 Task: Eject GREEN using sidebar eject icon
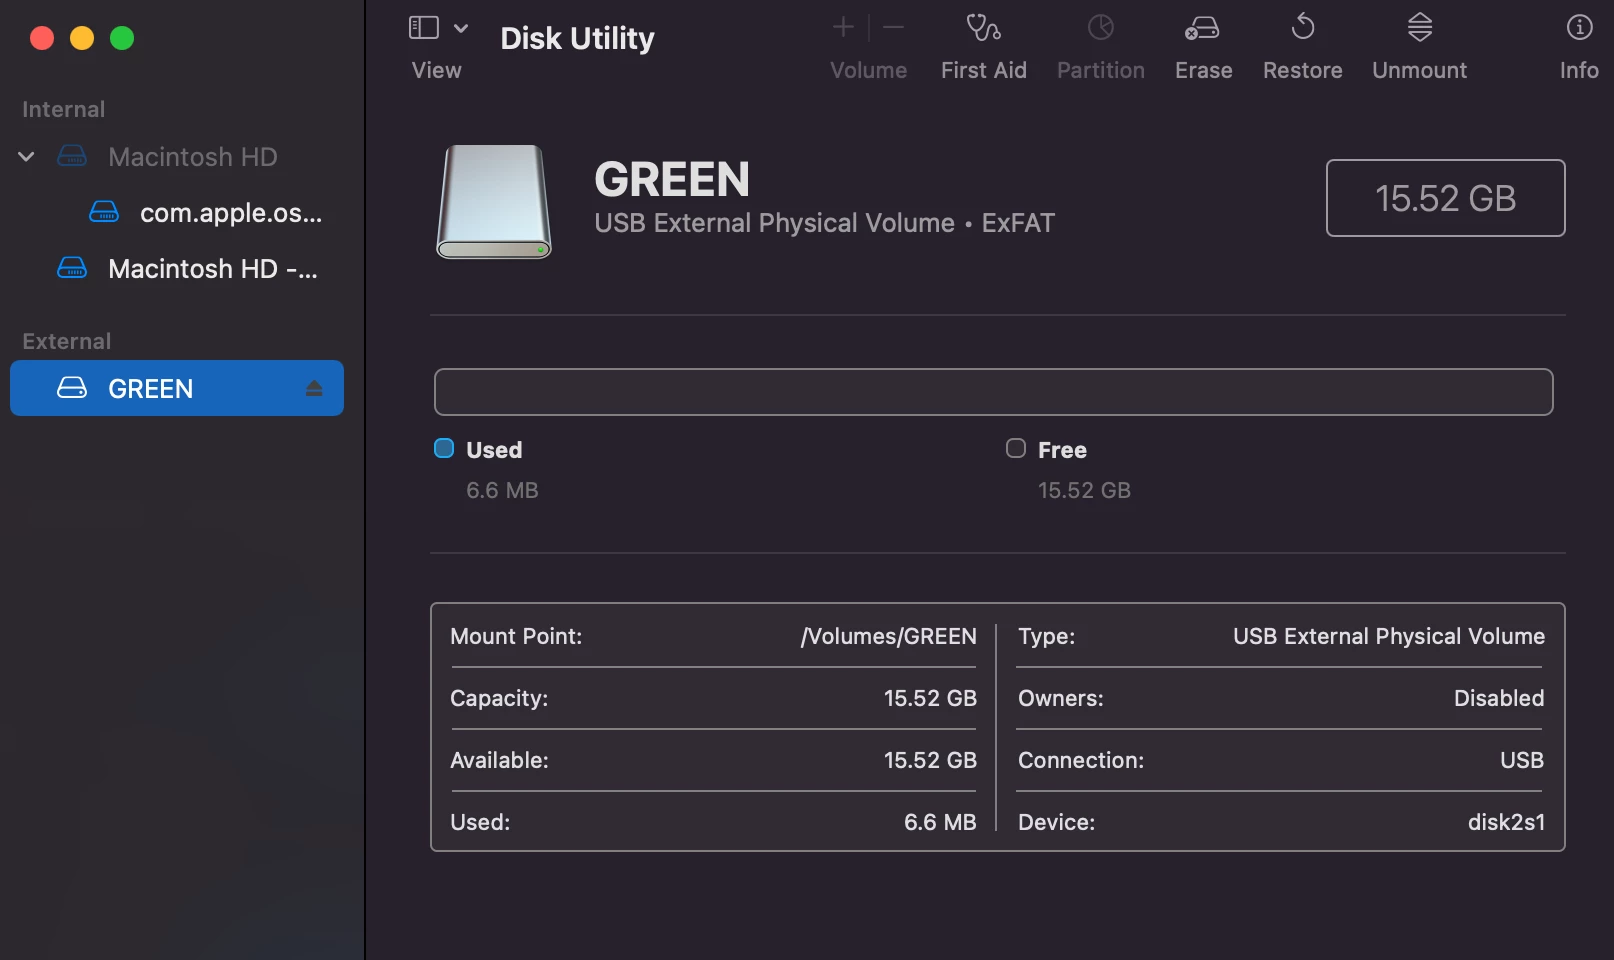point(314,388)
